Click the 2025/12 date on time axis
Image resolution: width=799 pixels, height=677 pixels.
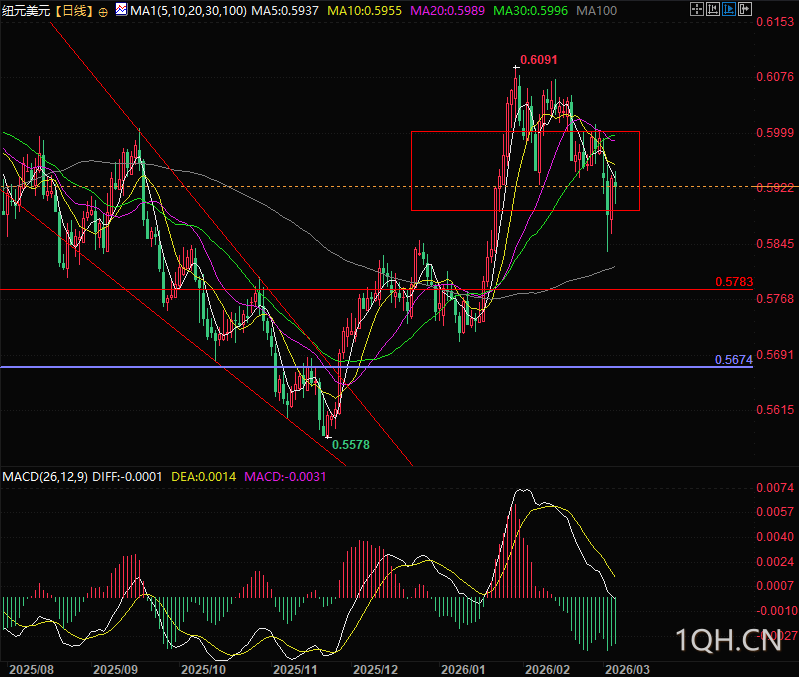pos(376,667)
